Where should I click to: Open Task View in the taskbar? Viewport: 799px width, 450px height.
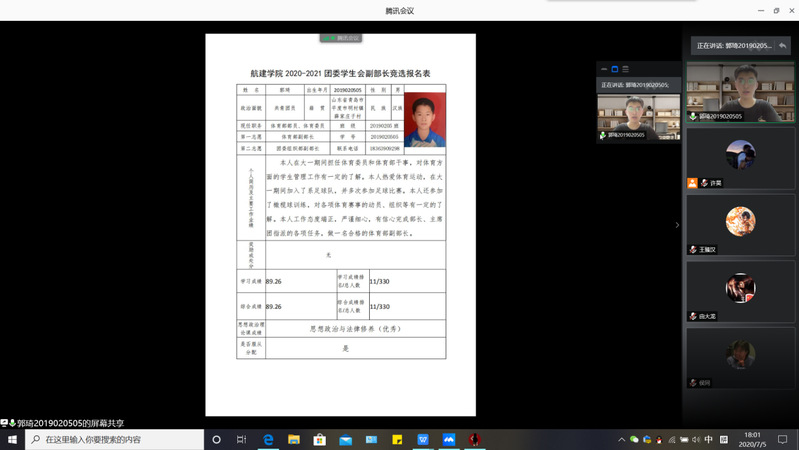click(x=241, y=440)
